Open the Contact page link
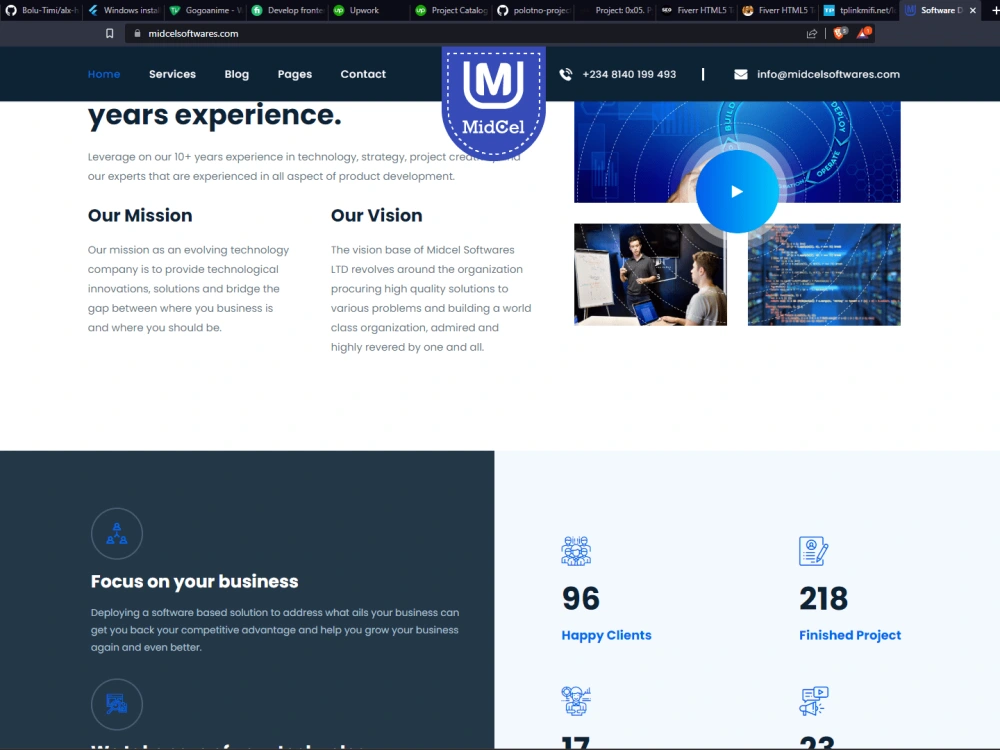The height and width of the screenshot is (750, 1000). coord(363,74)
